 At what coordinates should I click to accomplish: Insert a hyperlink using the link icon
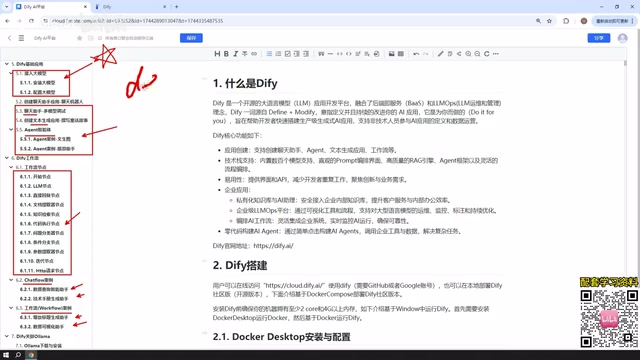tap(254, 54)
